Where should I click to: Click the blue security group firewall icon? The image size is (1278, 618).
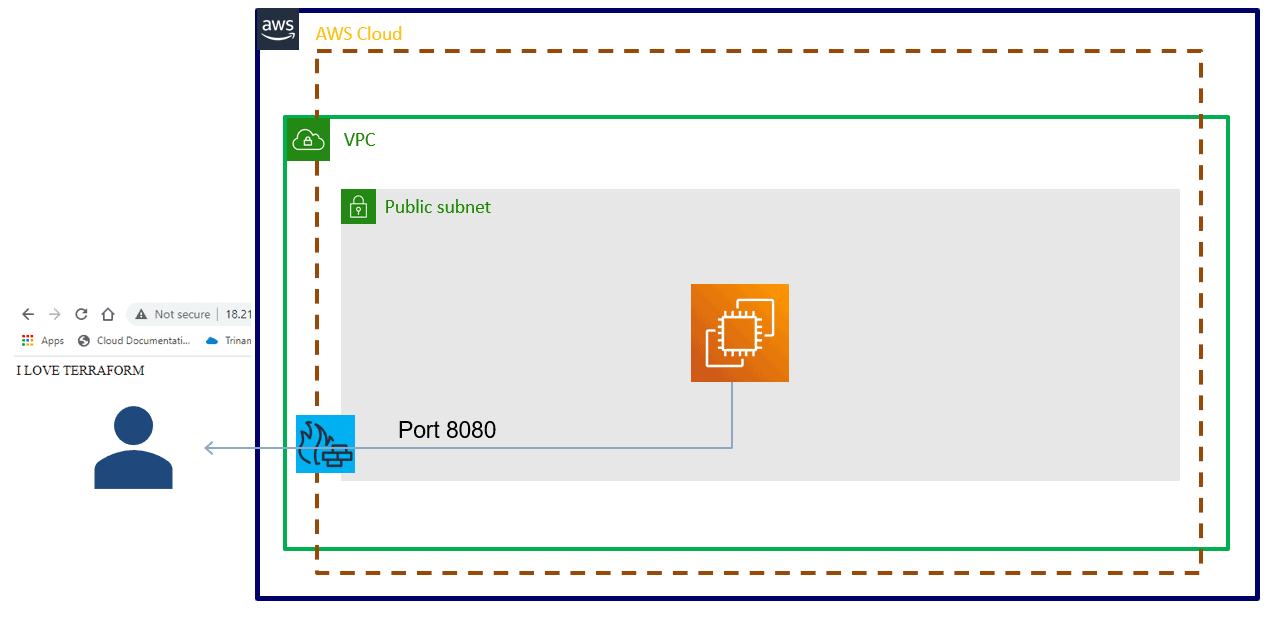pos(326,444)
